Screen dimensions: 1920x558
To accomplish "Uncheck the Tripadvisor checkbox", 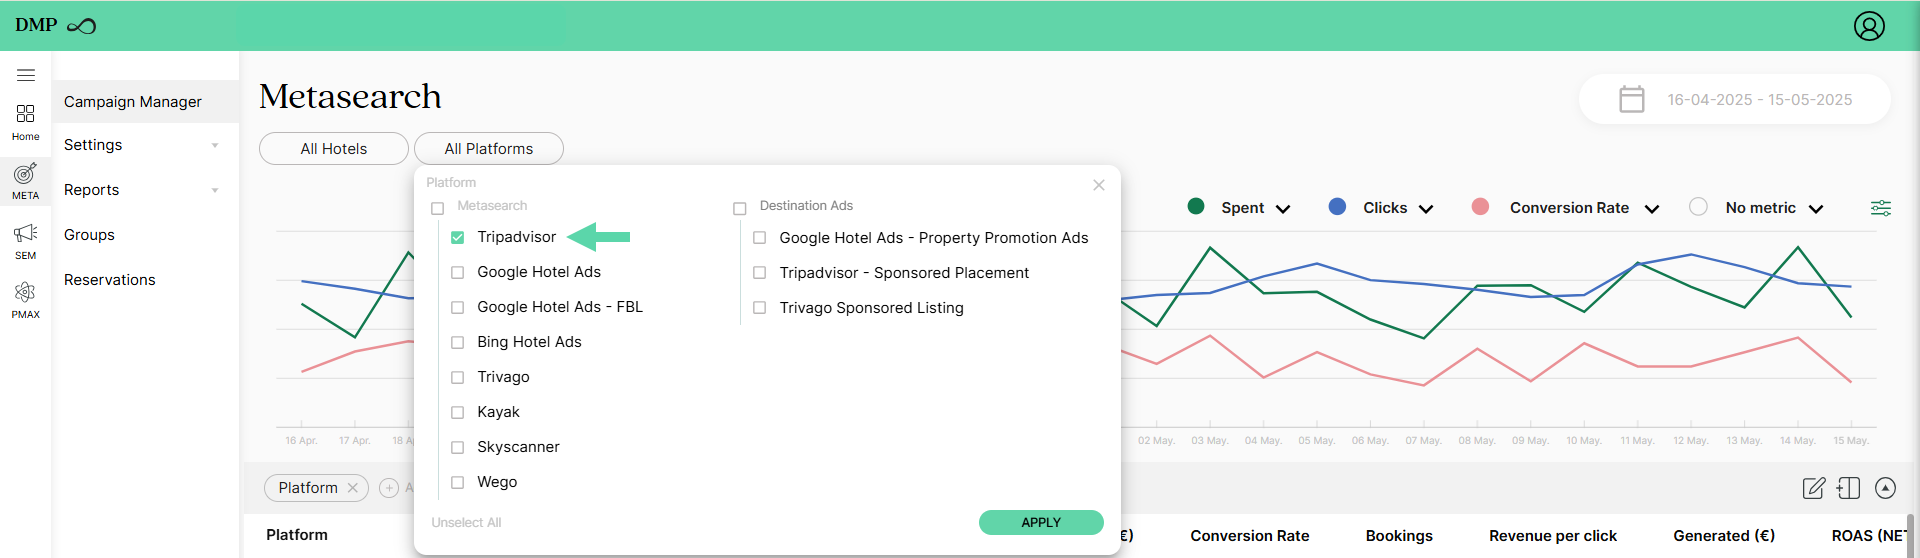I will pos(458,237).
